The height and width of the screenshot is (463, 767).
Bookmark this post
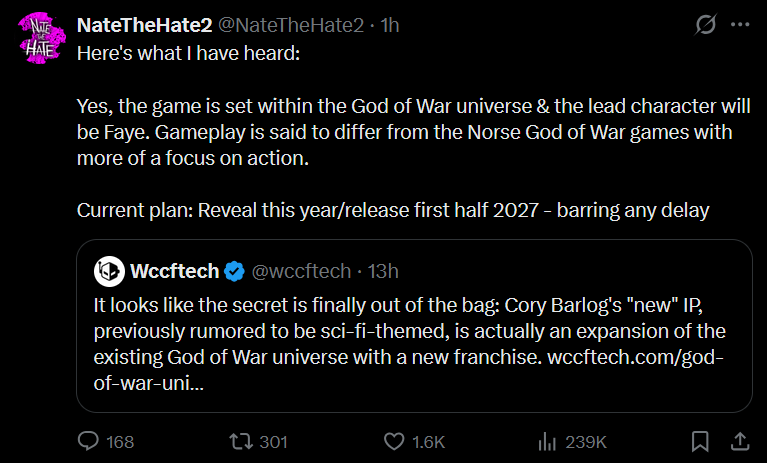pos(700,441)
